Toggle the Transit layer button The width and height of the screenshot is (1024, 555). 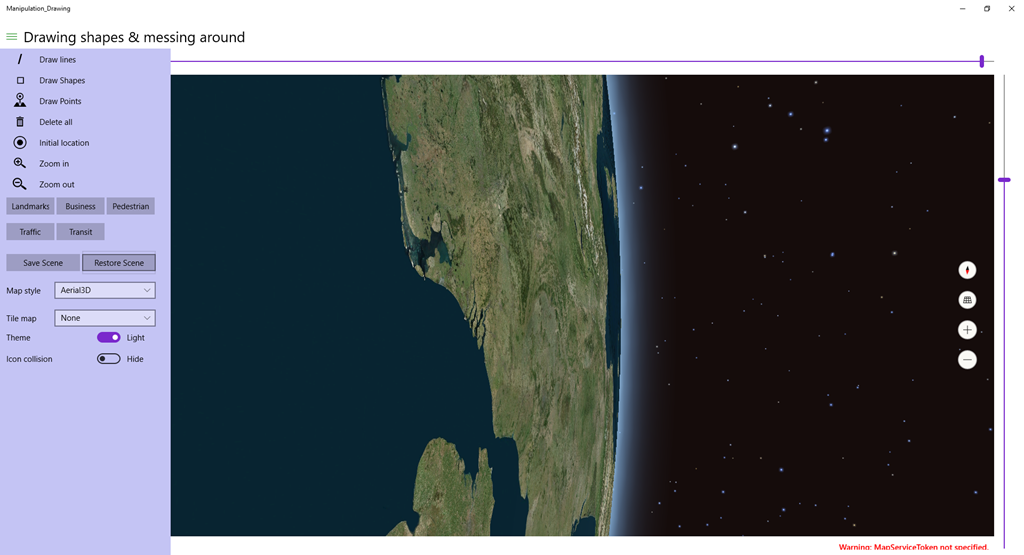[80, 232]
